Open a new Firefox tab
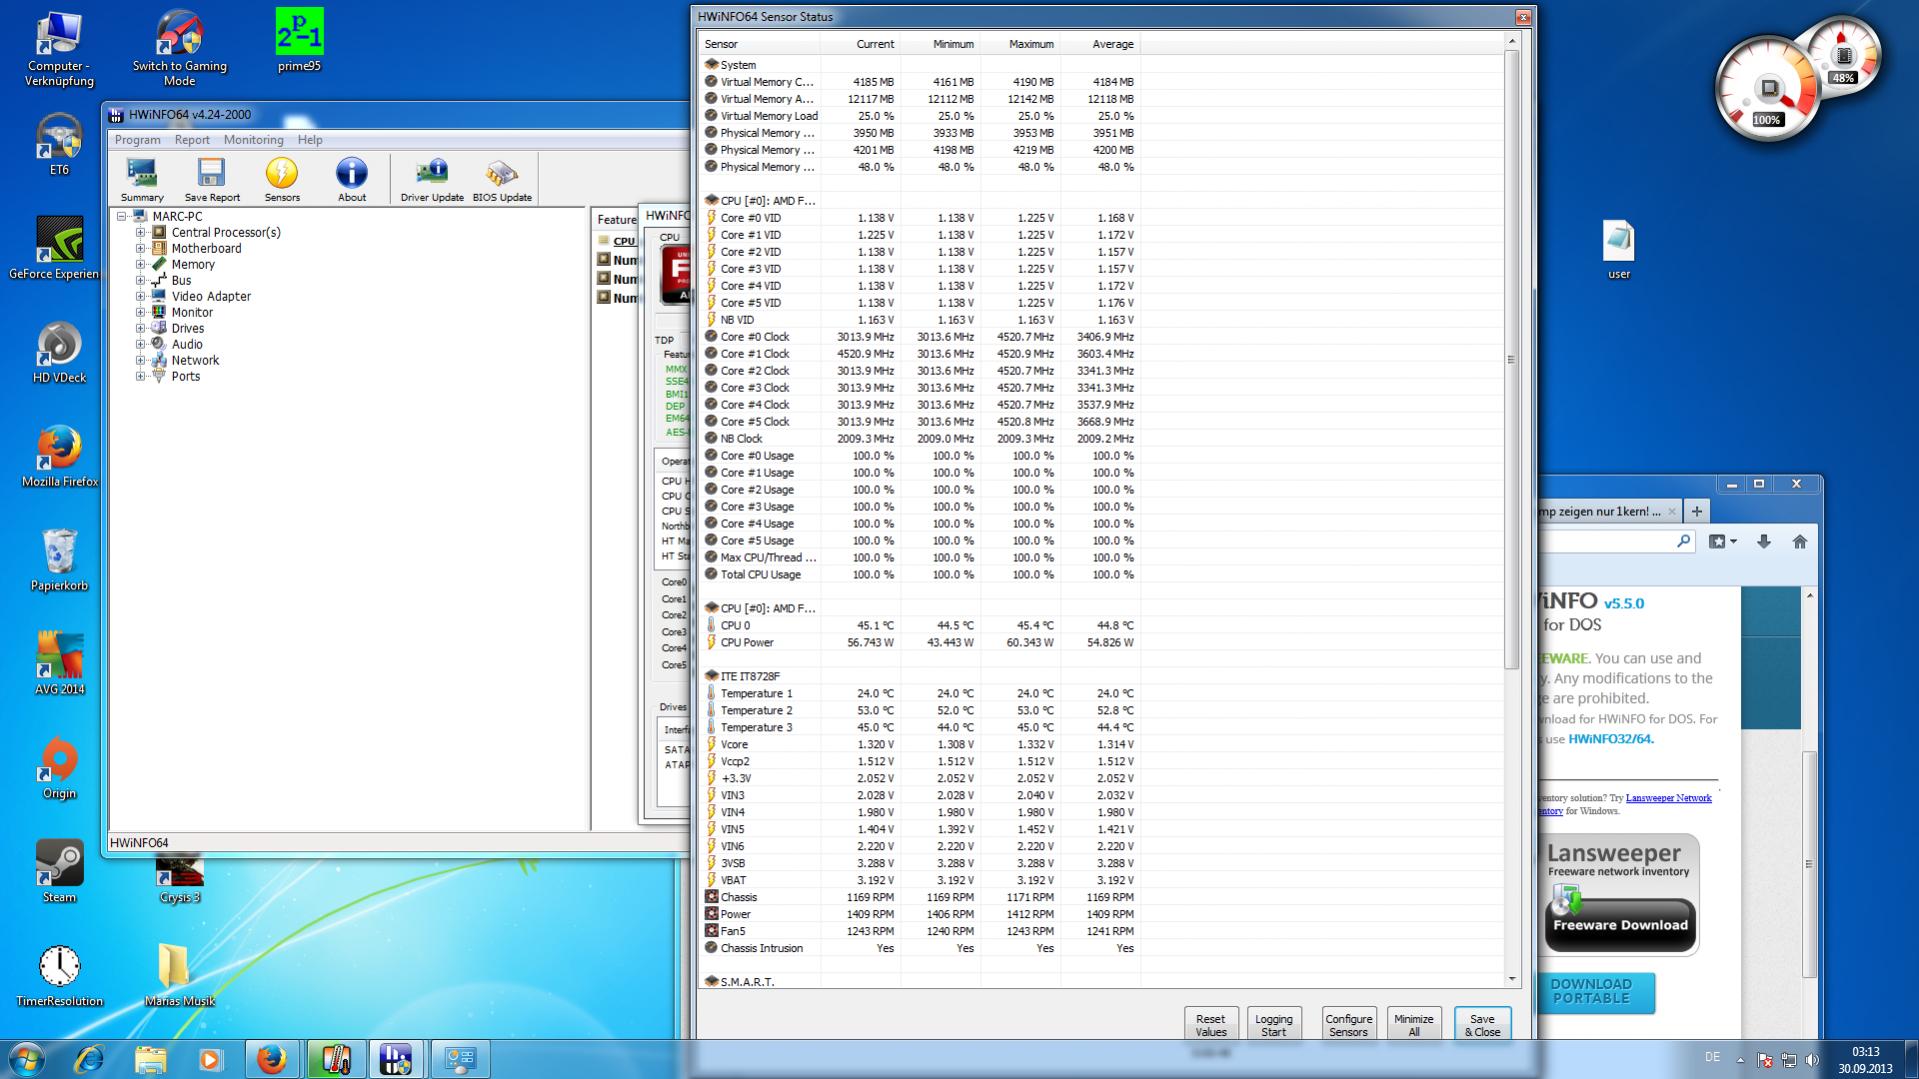 [x=1696, y=511]
